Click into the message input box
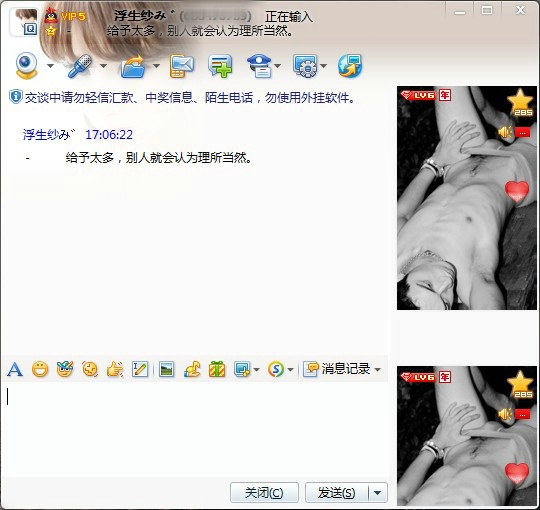This screenshot has height=510, width=540. pos(196,429)
